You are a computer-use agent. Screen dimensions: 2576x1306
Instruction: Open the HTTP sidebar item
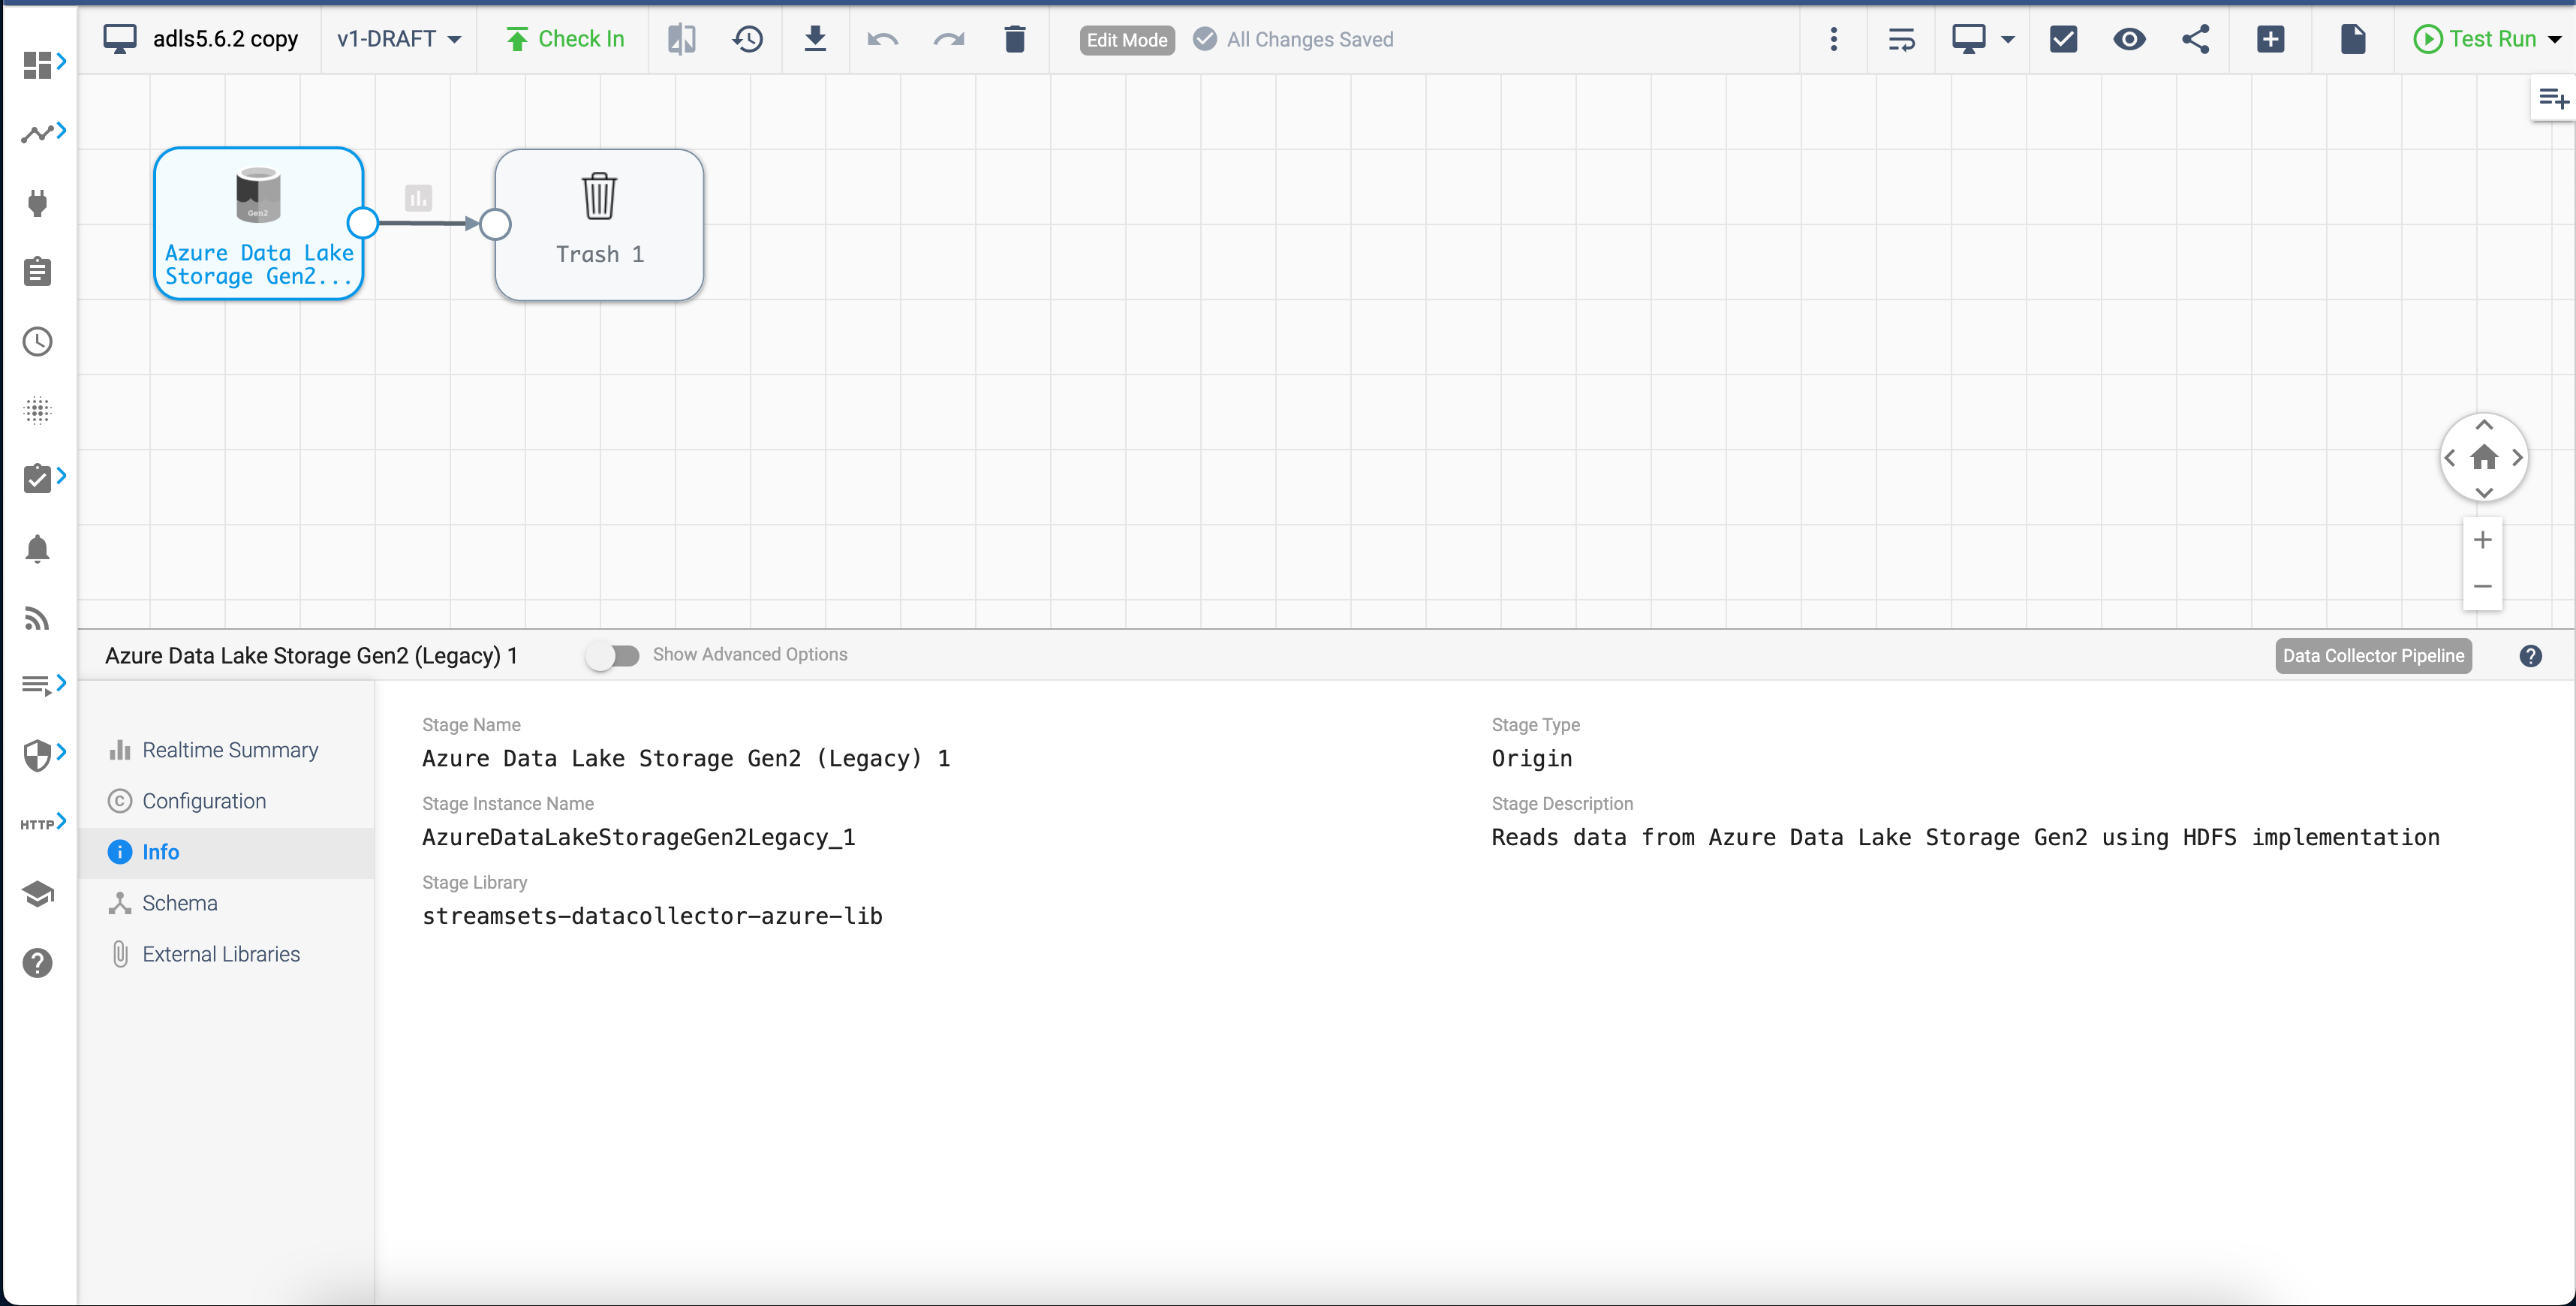coord(38,824)
